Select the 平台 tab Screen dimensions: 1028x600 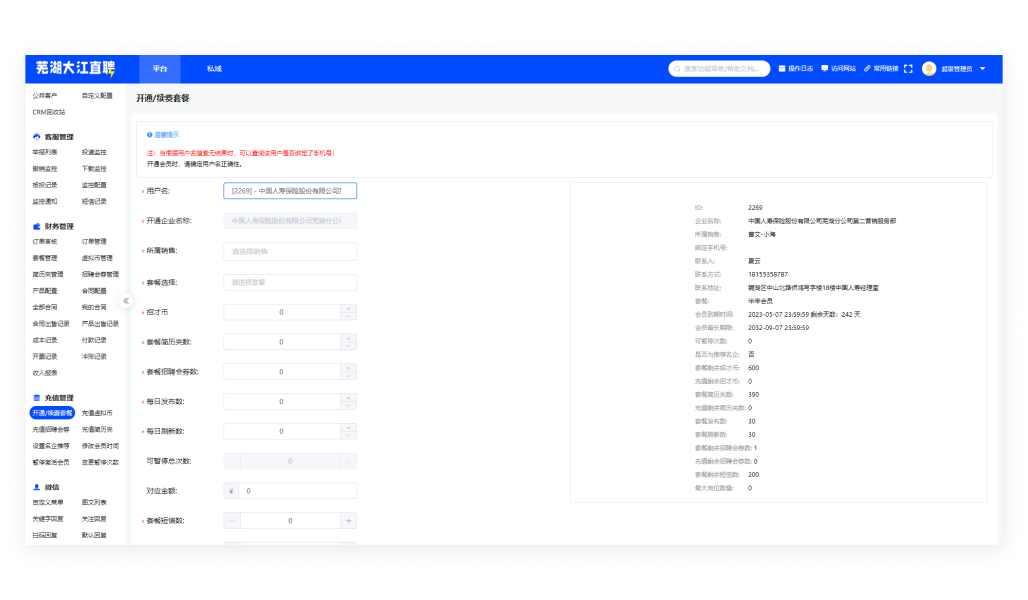click(x=160, y=69)
